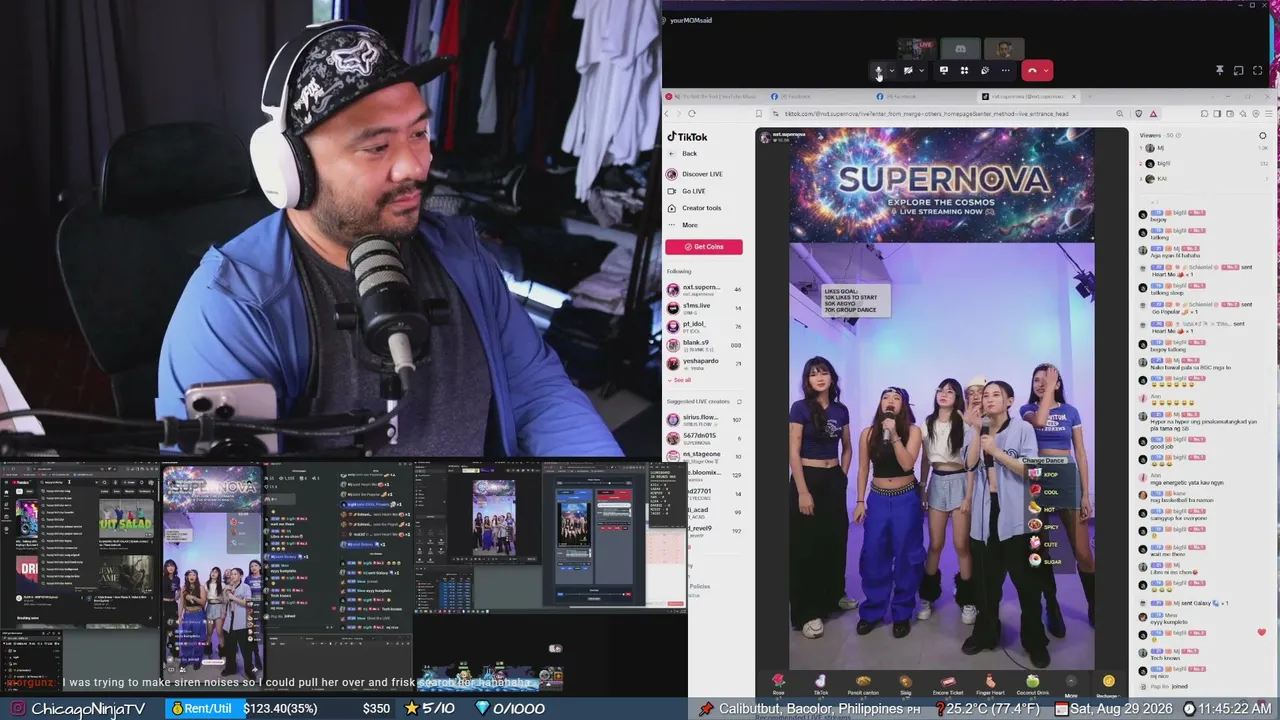Viewport: 1280px width, 720px height.
Task: Expand See all following accounts
Action: pyautogui.click(x=679, y=380)
